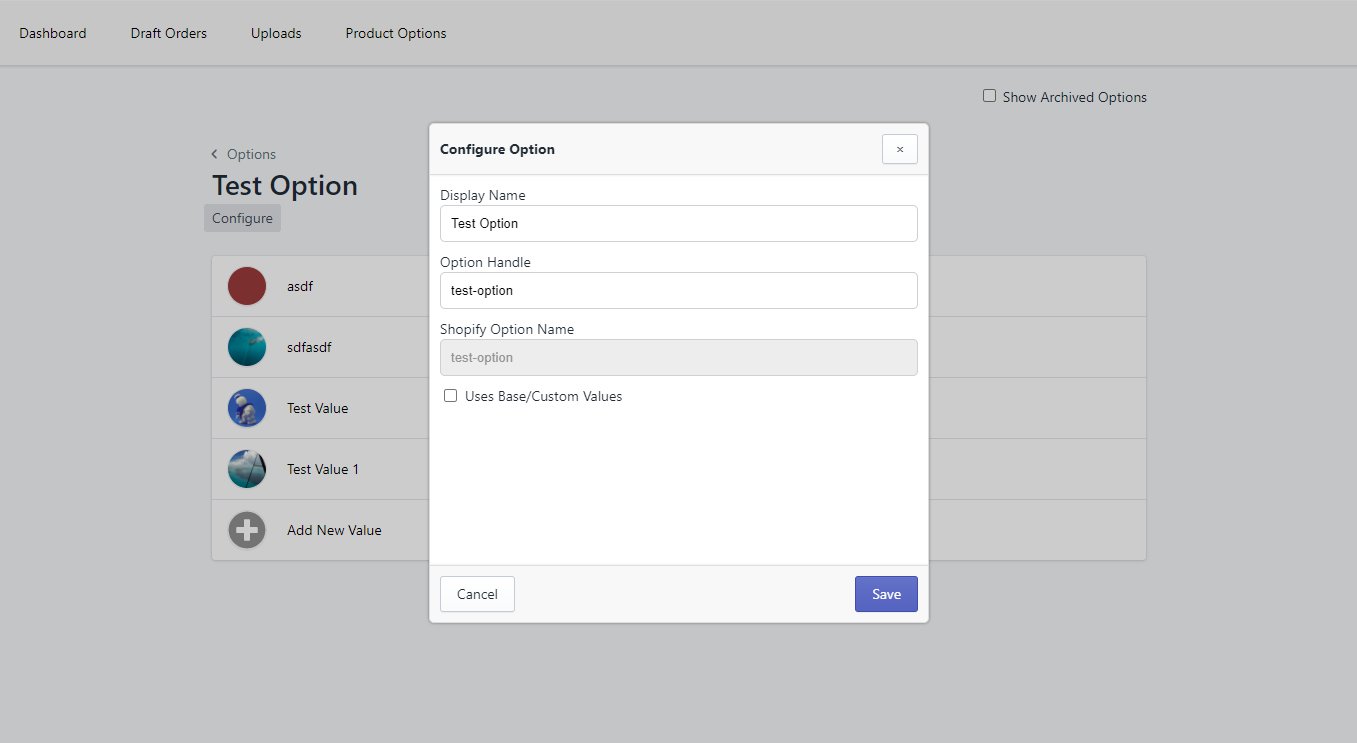The width and height of the screenshot is (1357, 743).
Task: Click the Add New Value plus icon
Action: coord(247,530)
